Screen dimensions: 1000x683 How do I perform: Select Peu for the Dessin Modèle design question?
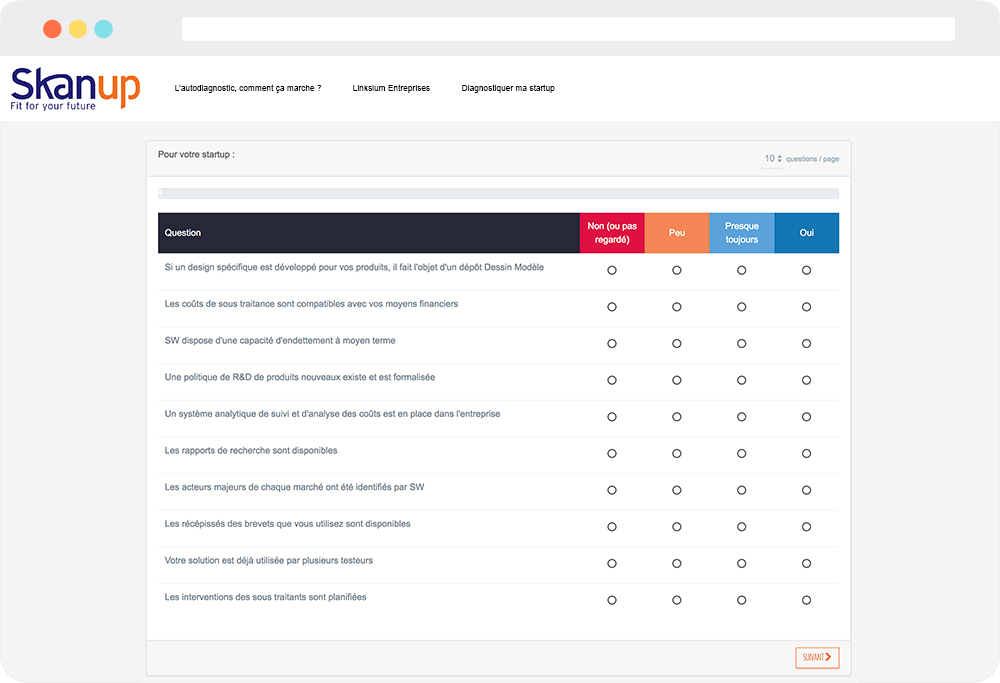click(677, 270)
